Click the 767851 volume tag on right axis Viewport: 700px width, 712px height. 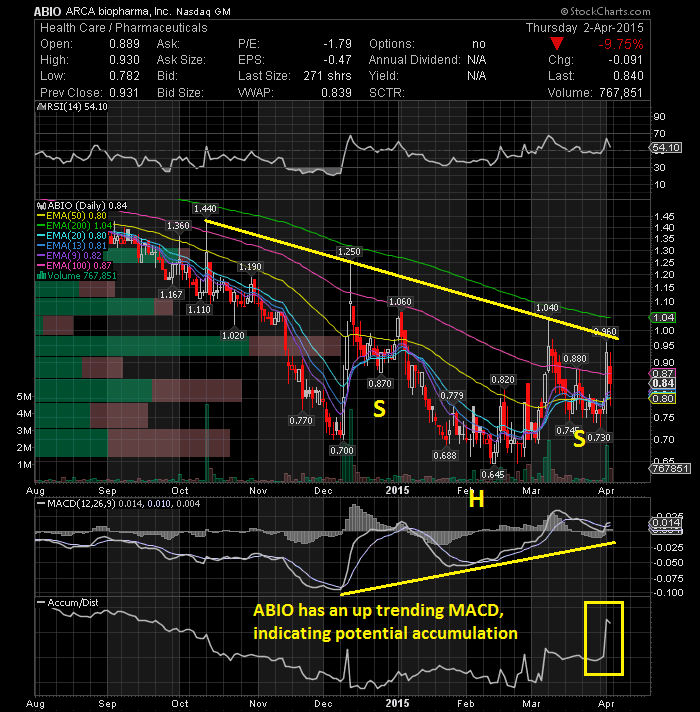[x=670, y=468]
